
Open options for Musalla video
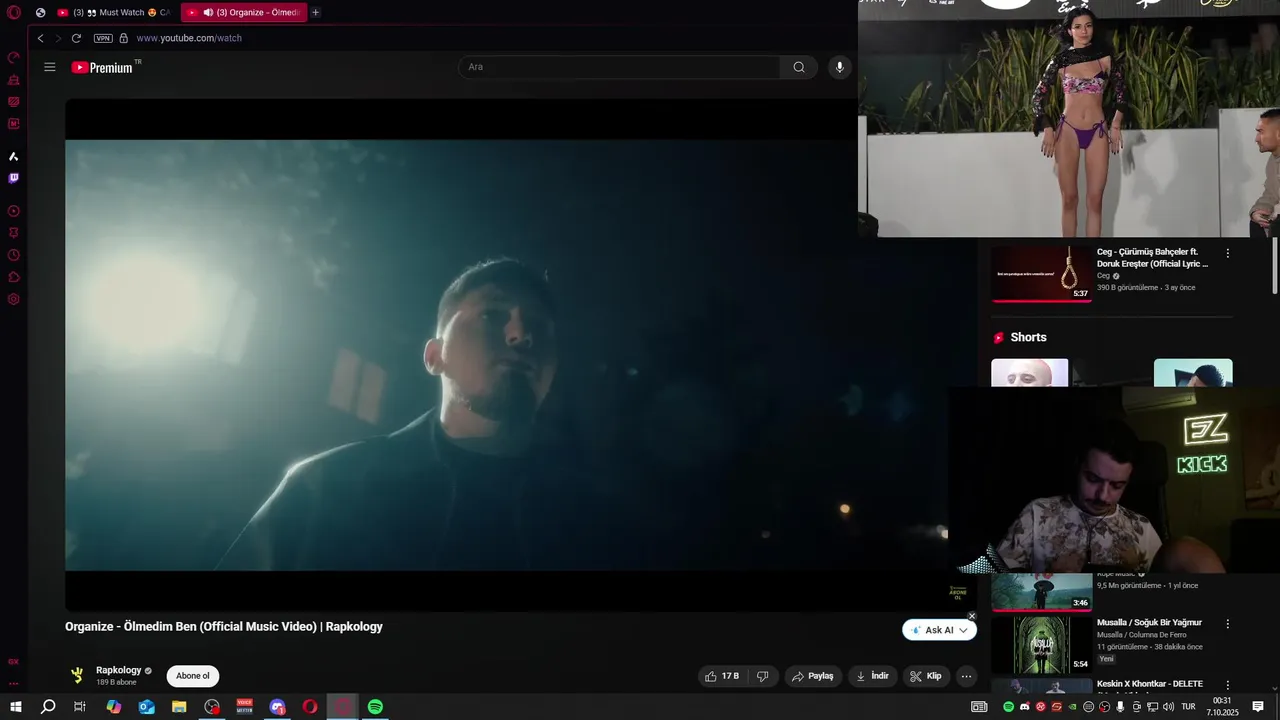point(1228,623)
